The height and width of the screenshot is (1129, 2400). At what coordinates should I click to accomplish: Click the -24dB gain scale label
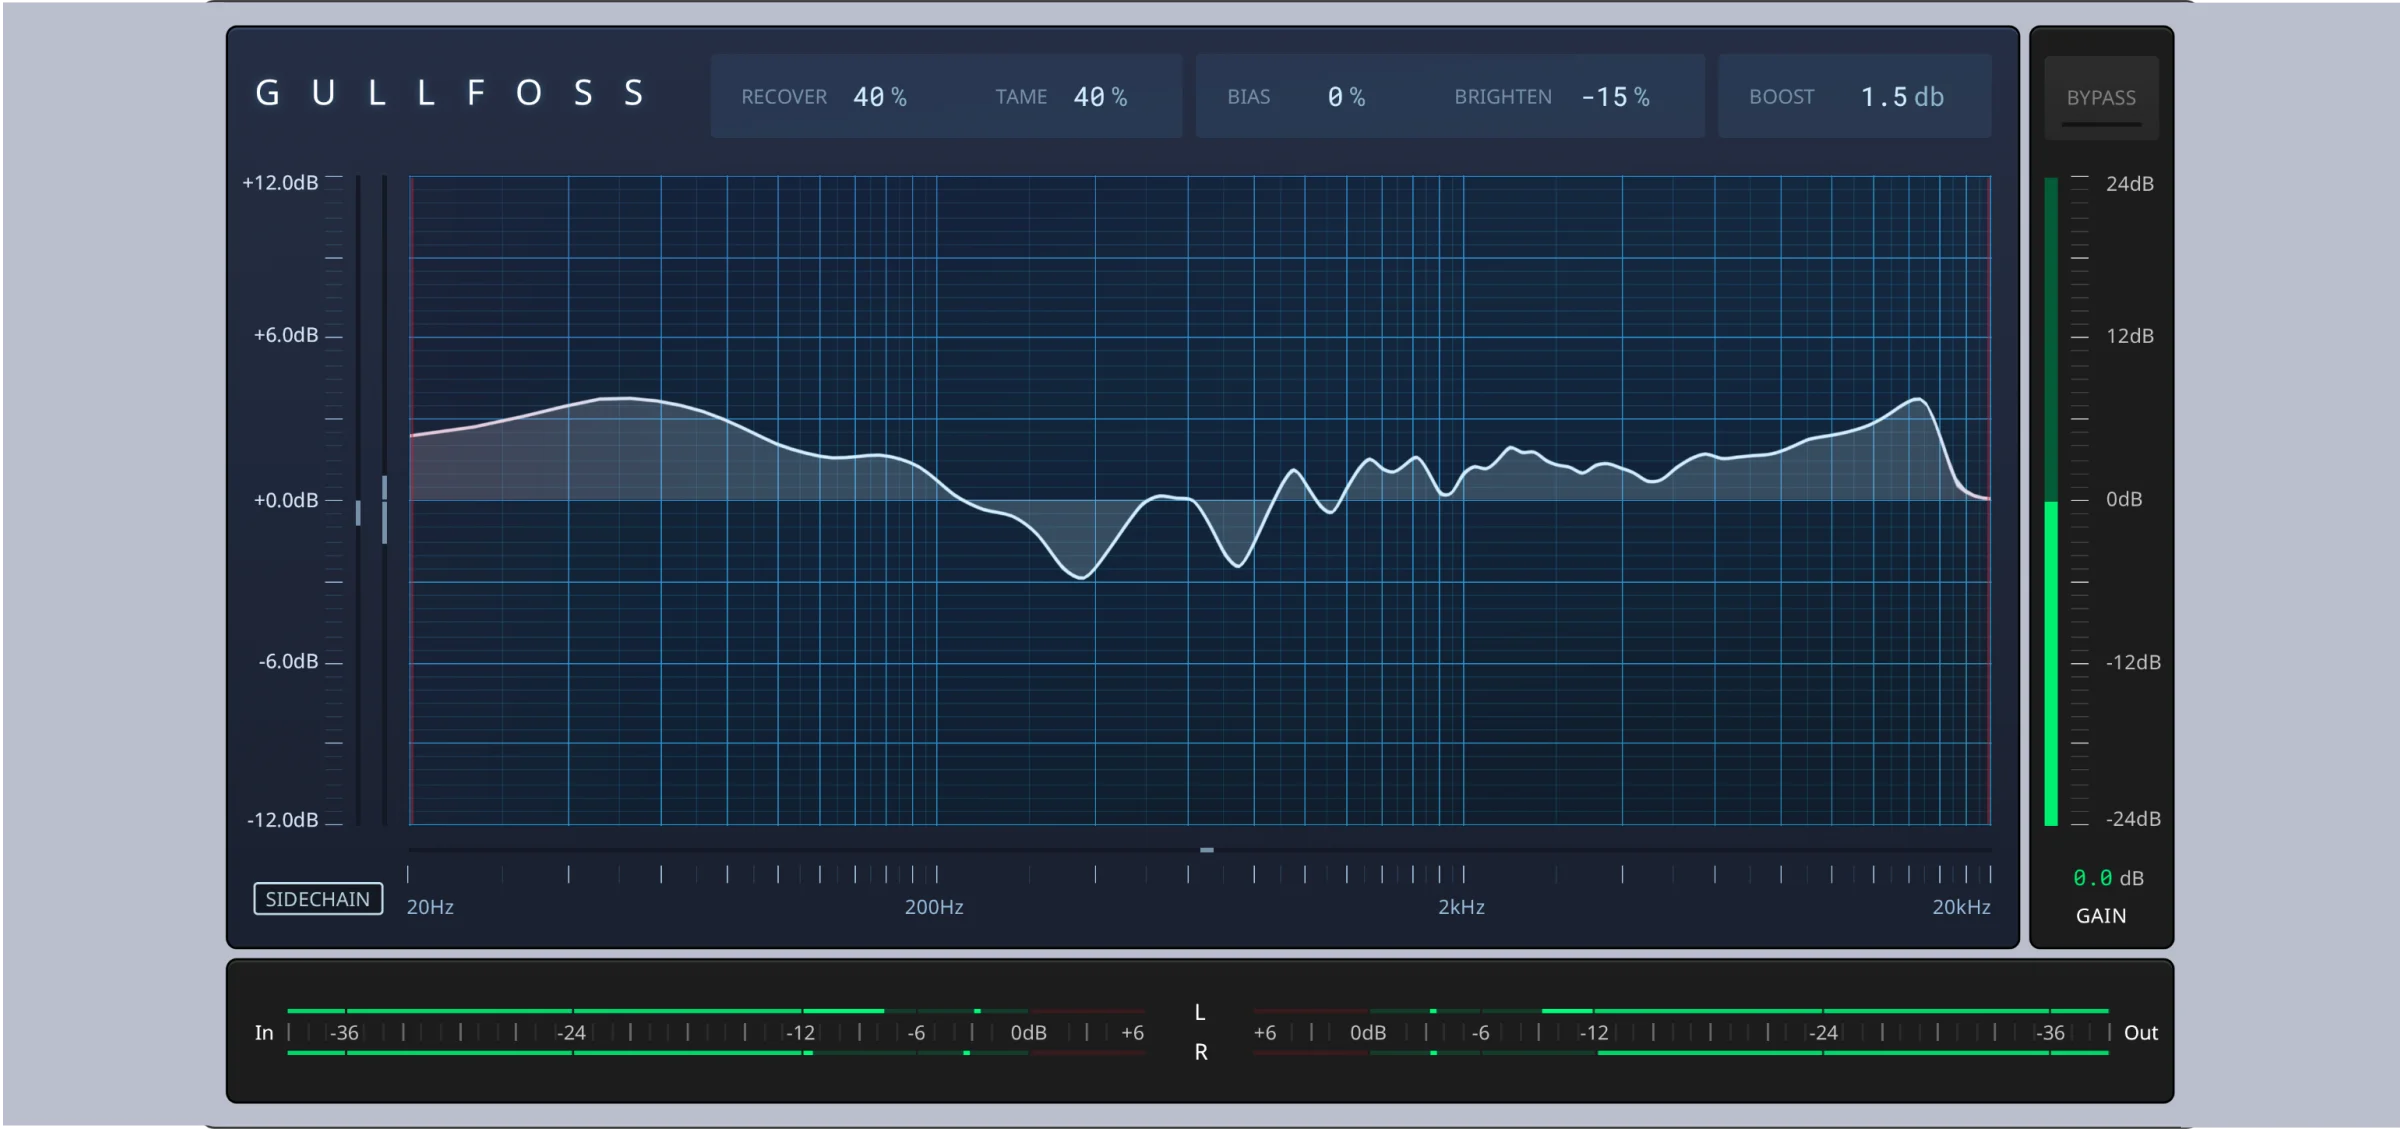click(x=2133, y=819)
